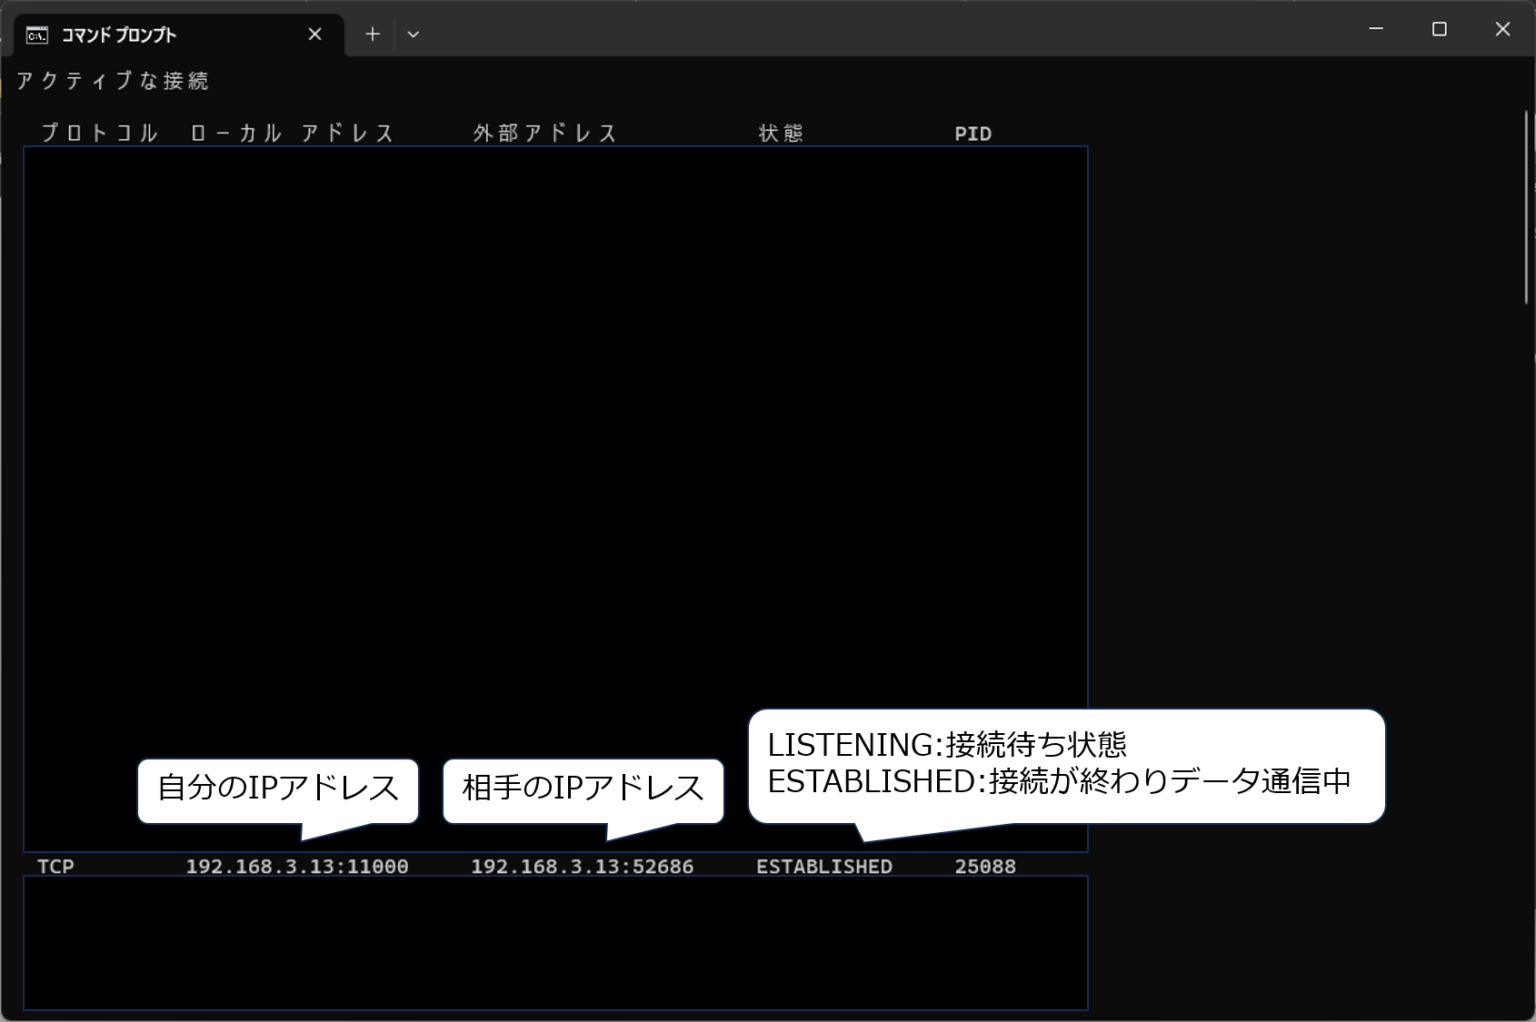The height and width of the screenshot is (1022, 1536).
Task: Click the 相手のIPアドレス callout bubble
Action: pyautogui.click(x=583, y=790)
